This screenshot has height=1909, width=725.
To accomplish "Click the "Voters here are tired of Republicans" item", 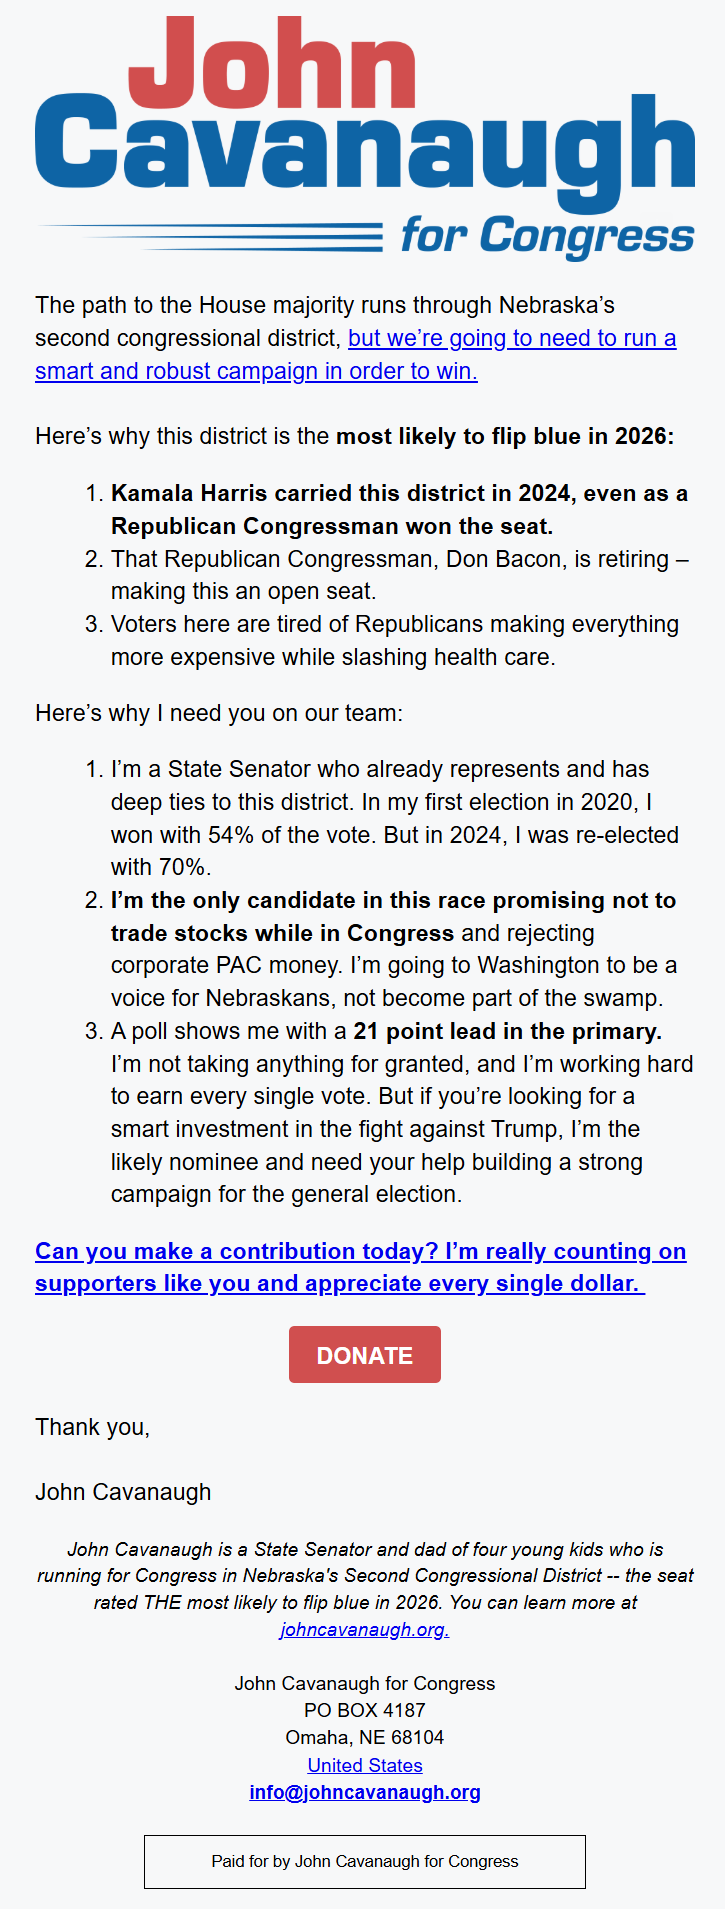I will (395, 640).
